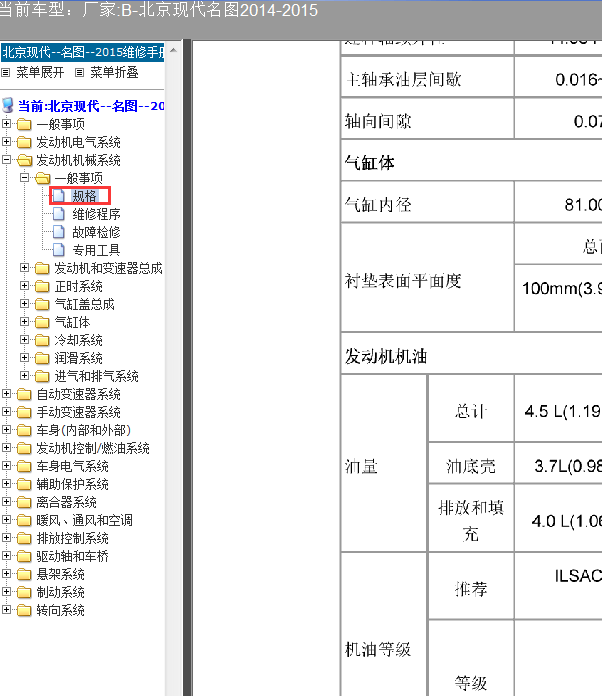Image resolution: width=602 pixels, height=696 pixels.
Task: Click the header 北京现代--名图--2015维修手册
Action: click(83, 52)
